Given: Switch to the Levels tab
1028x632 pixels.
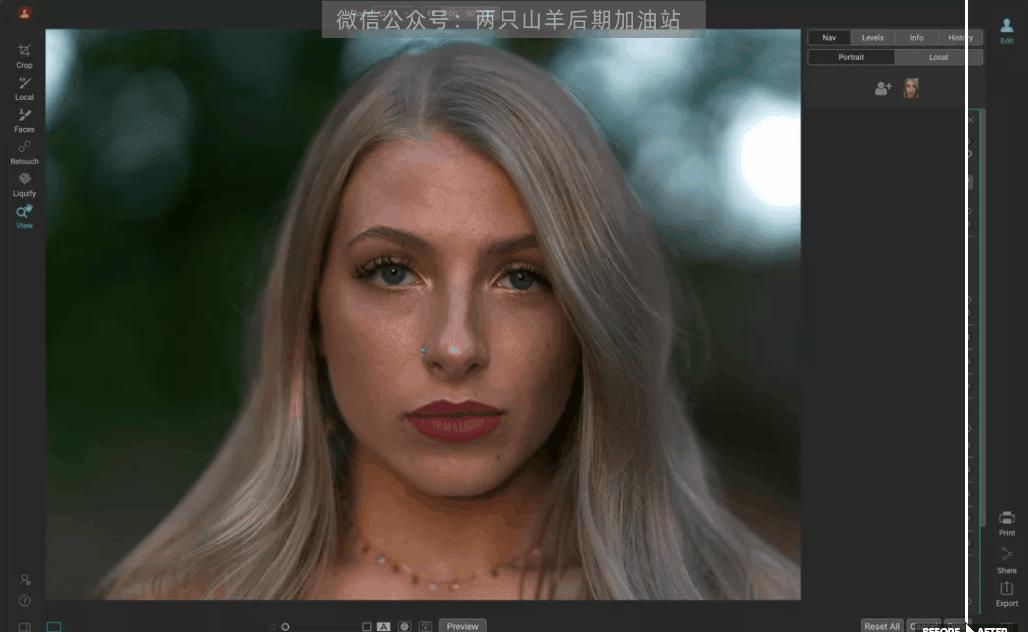Looking at the screenshot, I should (x=873, y=38).
